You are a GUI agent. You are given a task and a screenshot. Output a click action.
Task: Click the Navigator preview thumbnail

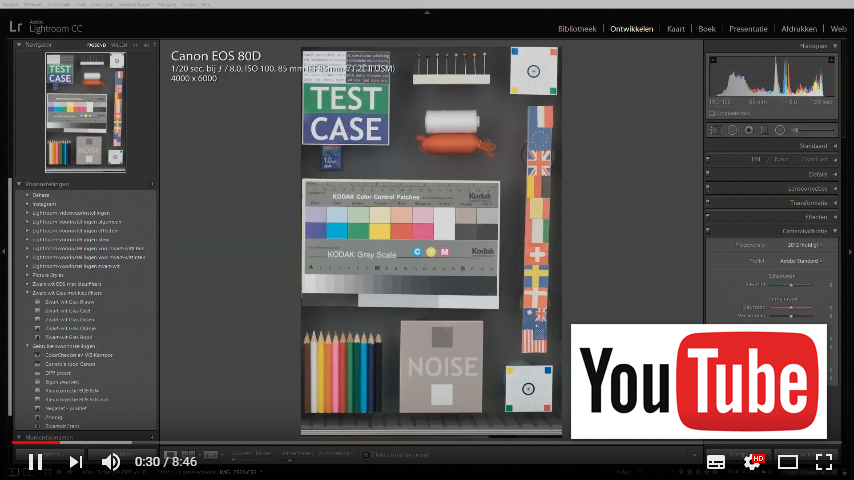[x=84, y=110]
